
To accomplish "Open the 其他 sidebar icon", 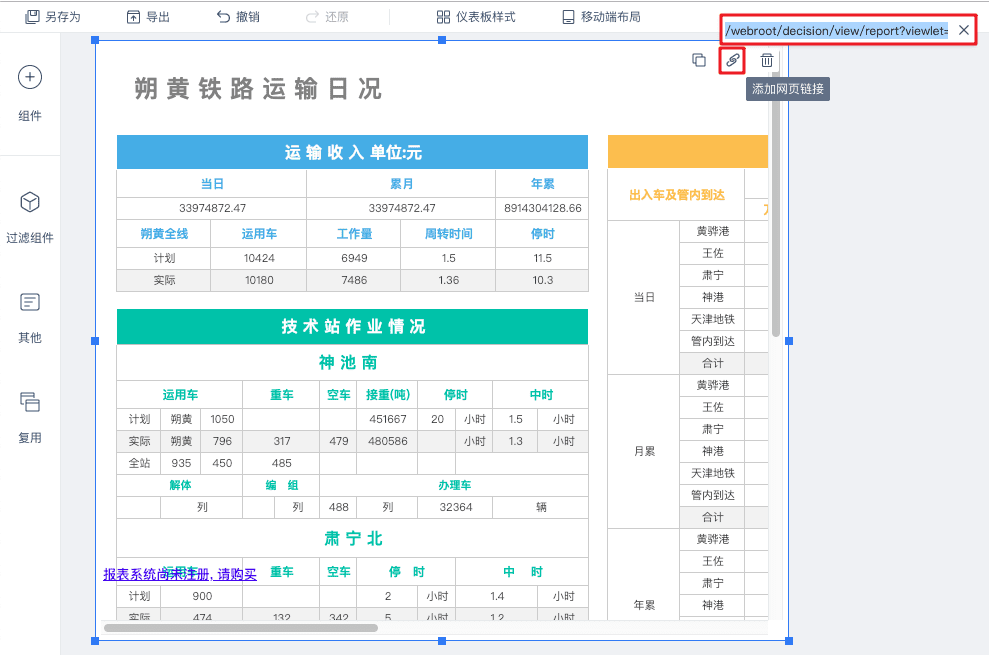I will 30,302.
